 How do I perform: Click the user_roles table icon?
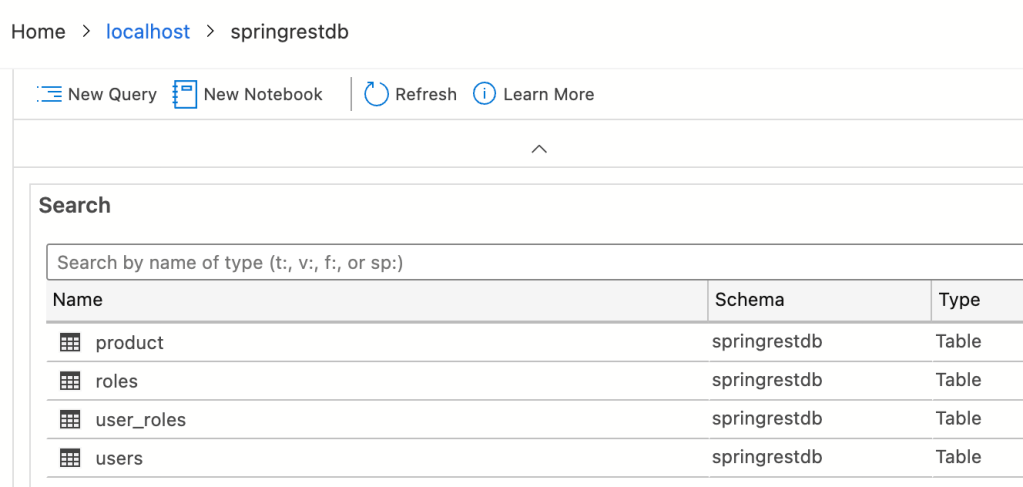click(70, 420)
